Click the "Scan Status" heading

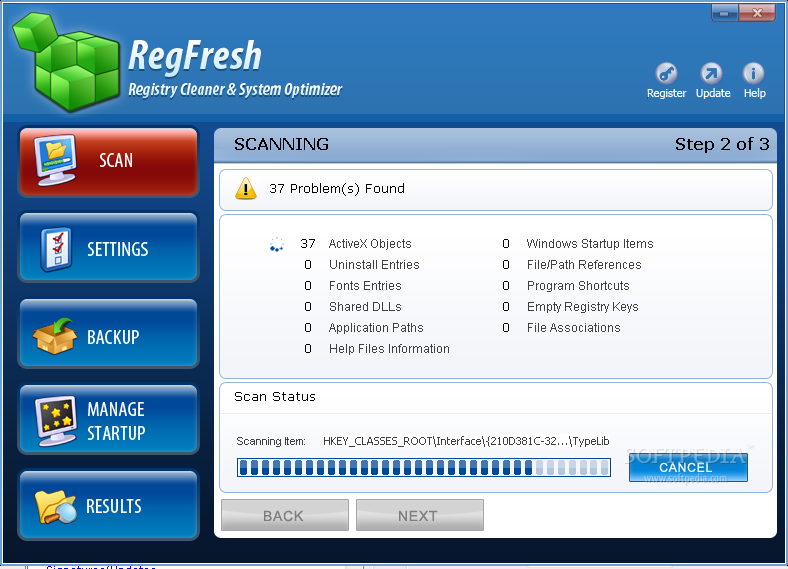pos(274,397)
